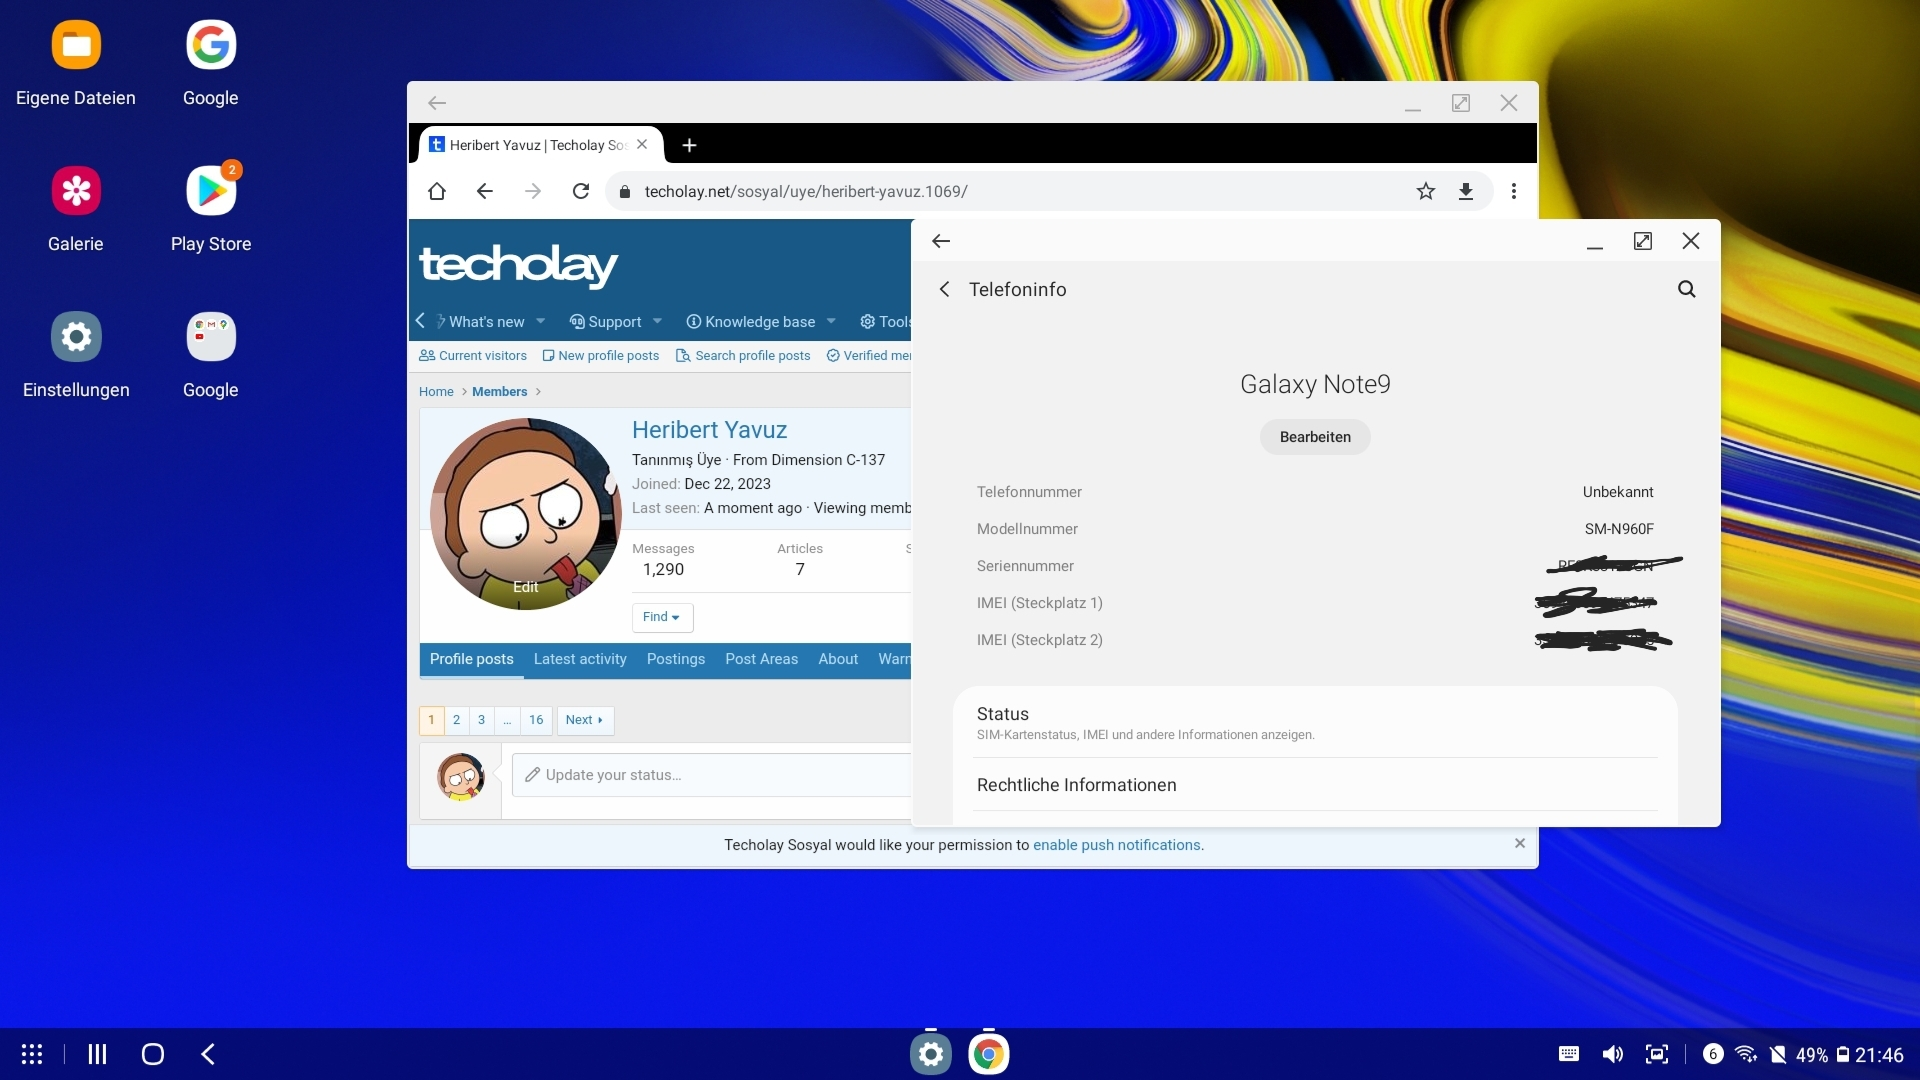Dismiss push notification banner
This screenshot has width=1920, height=1080.
(1520, 843)
